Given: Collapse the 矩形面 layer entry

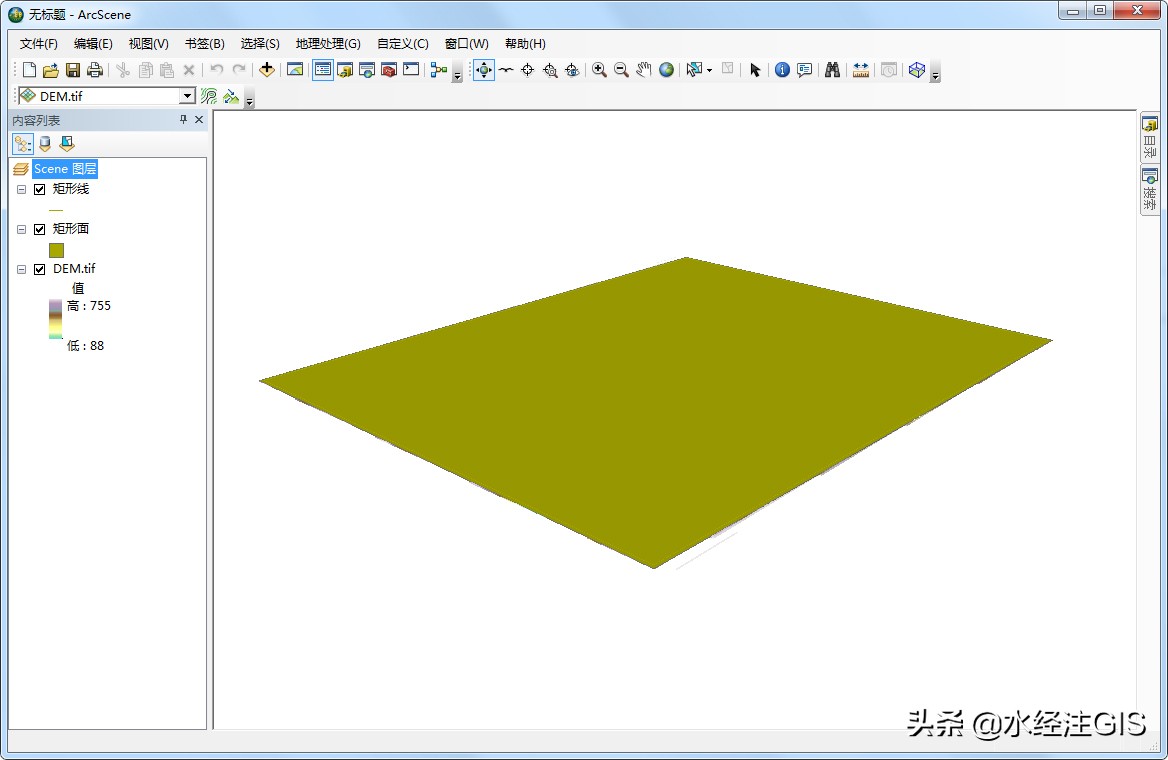Looking at the screenshot, I should point(20,228).
